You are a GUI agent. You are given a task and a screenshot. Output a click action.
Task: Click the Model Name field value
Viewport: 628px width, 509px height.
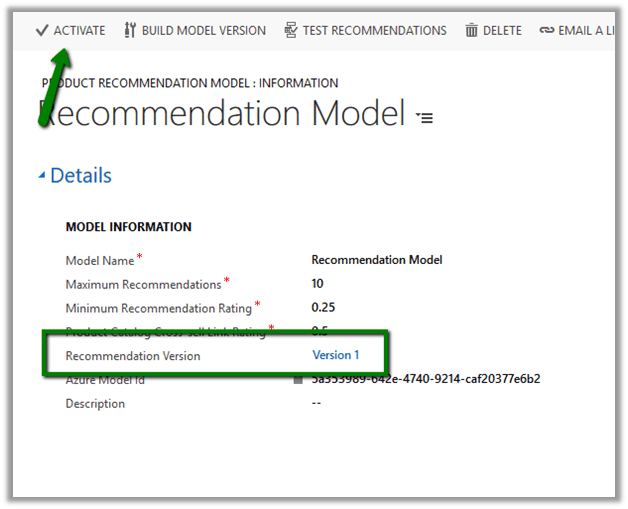[x=377, y=260]
